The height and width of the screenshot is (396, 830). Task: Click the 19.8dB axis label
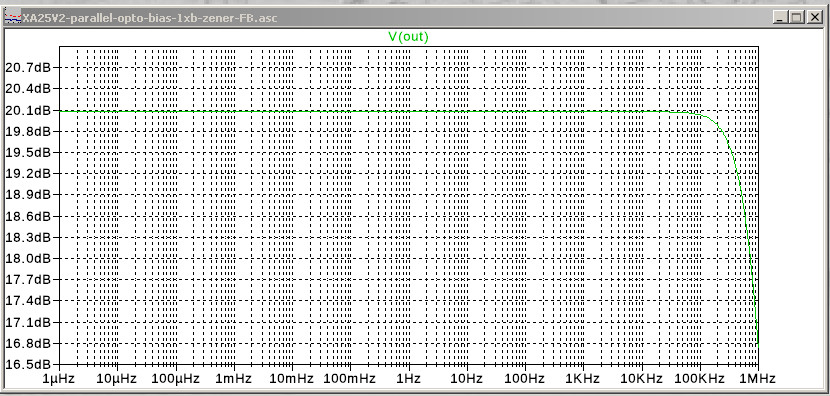click(x=28, y=131)
